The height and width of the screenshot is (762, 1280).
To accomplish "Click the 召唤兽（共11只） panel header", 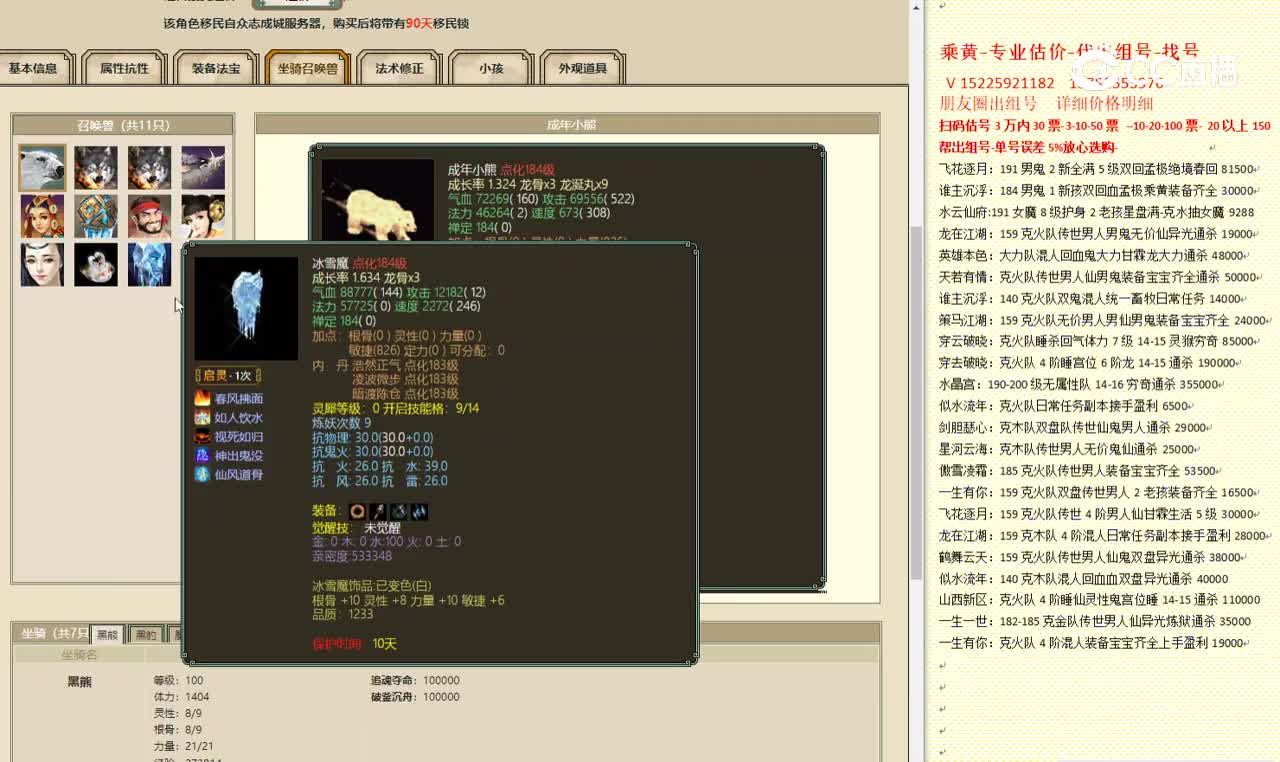I will (x=123, y=125).
